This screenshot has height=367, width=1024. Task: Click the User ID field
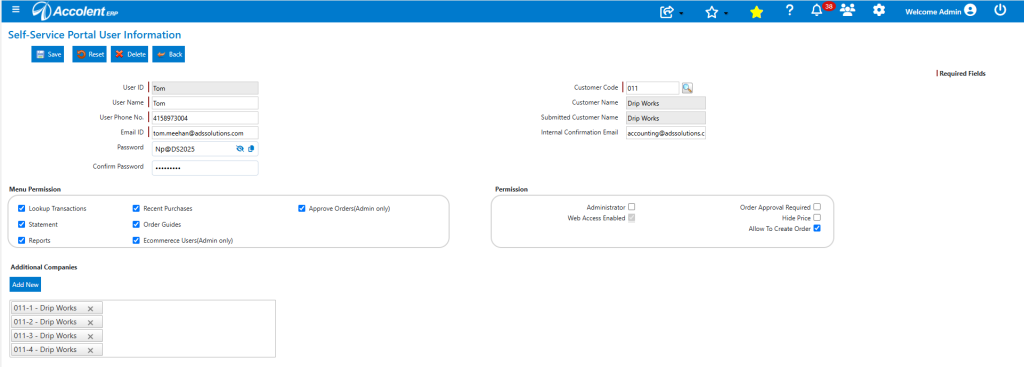point(205,88)
